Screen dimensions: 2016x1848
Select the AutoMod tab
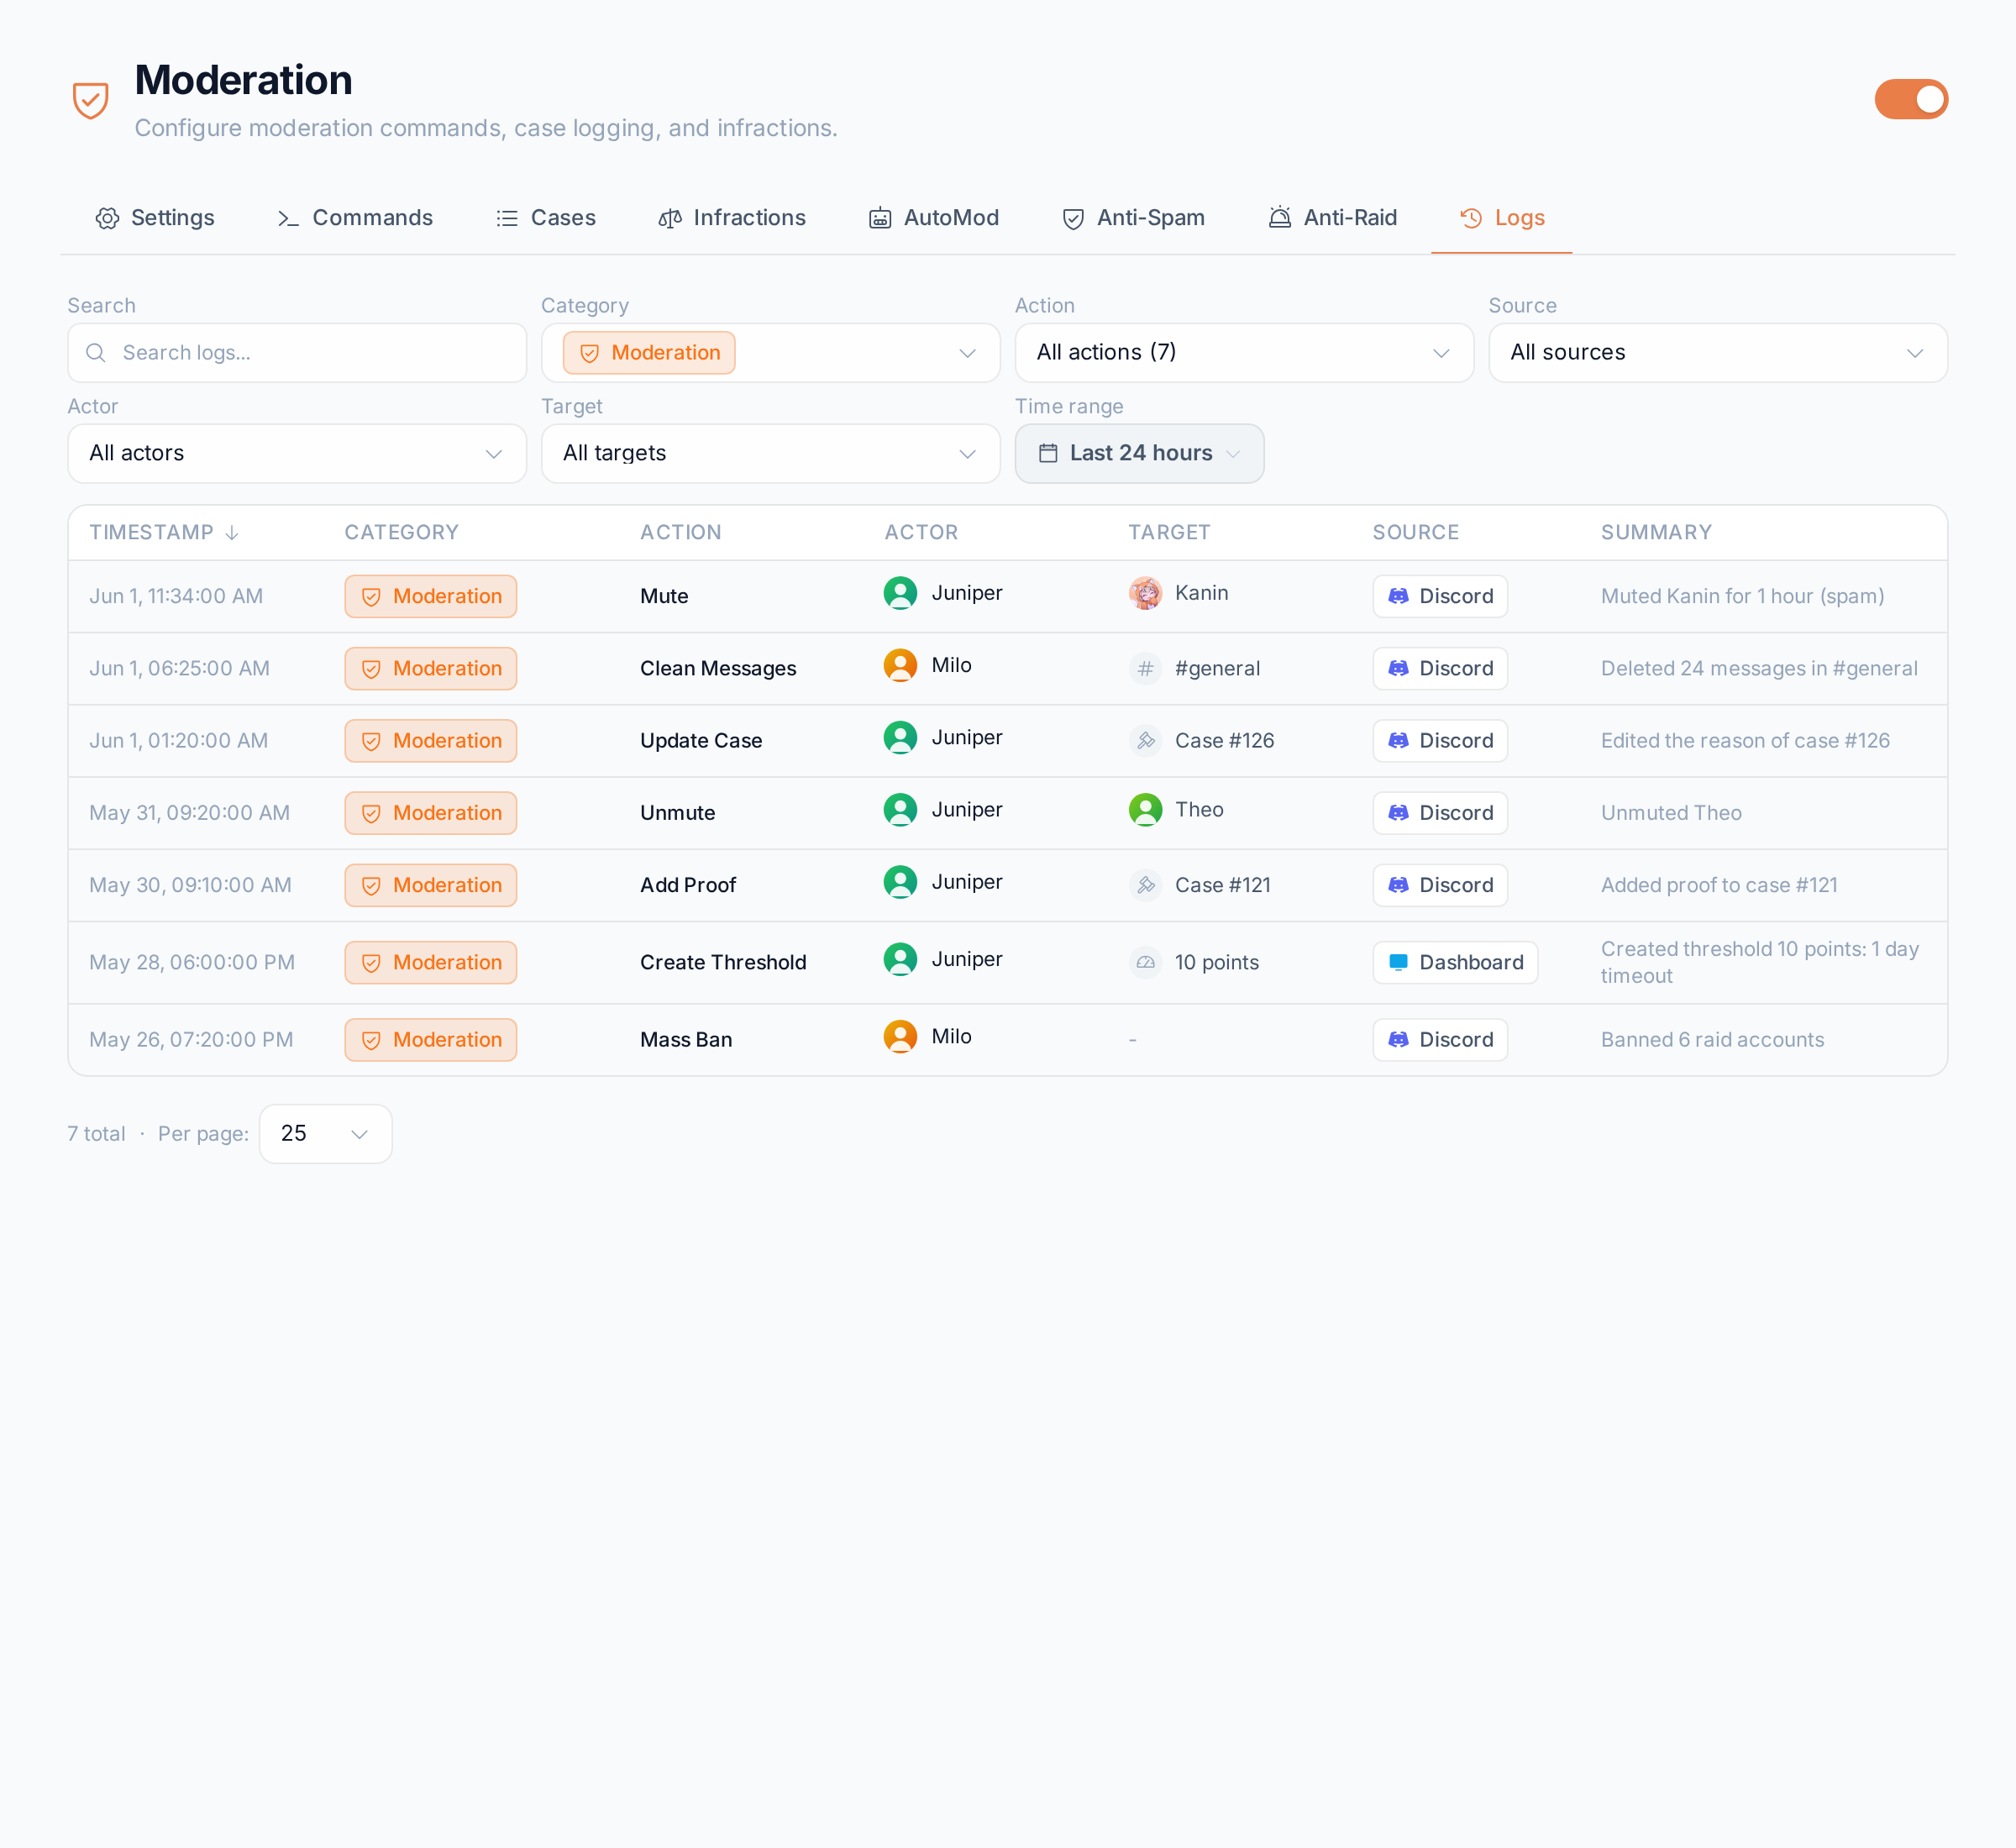[x=933, y=218]
